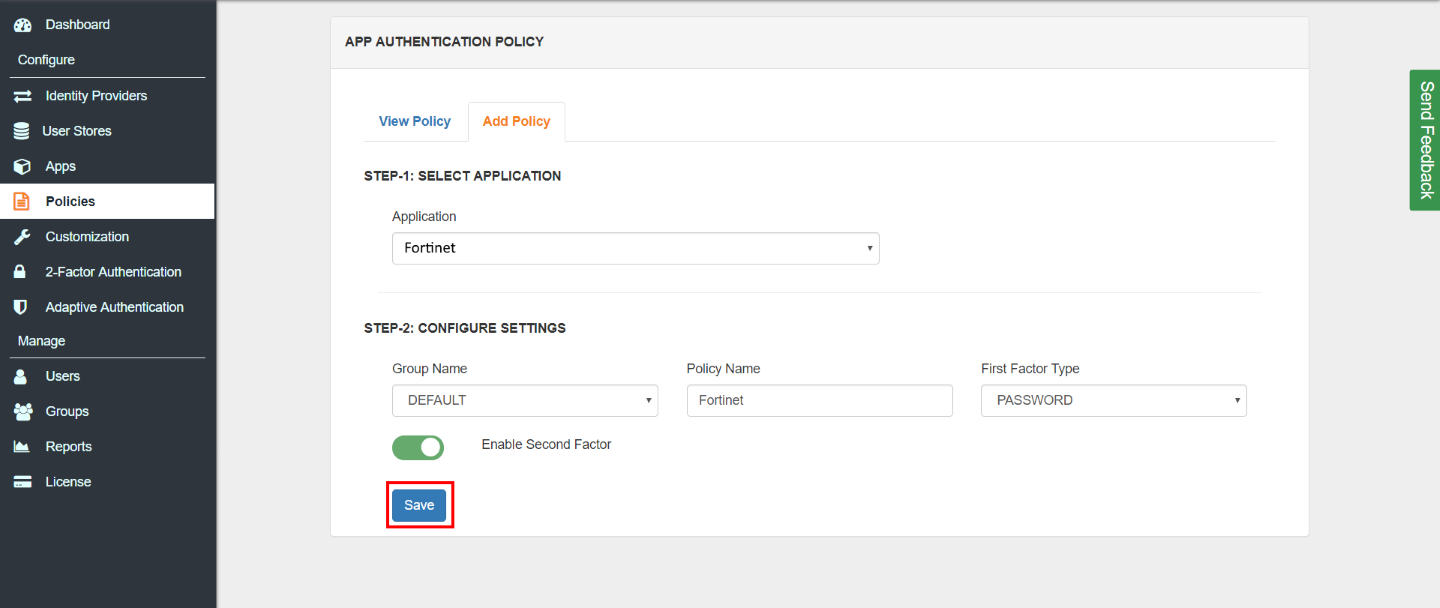Click the Apps cube icon
Viewport: 1440px width, 608px height.
pyautogui.click(x=22, y=167)
